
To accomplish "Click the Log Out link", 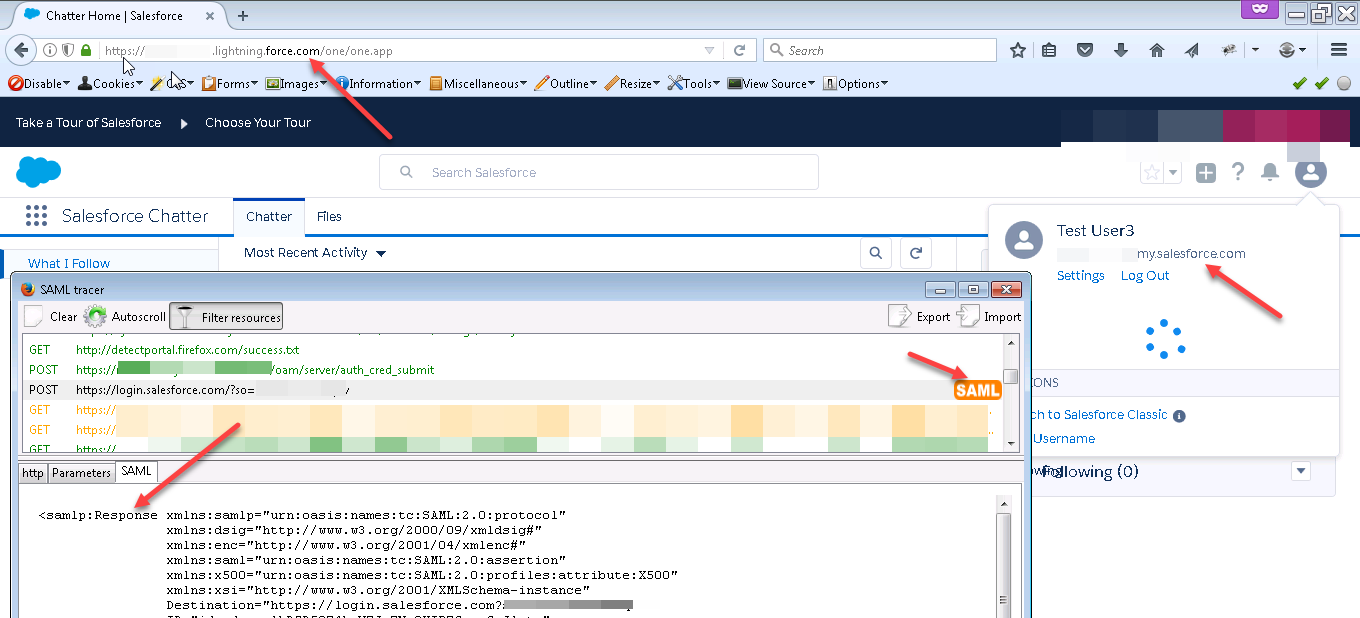I will pos(1145,275).
